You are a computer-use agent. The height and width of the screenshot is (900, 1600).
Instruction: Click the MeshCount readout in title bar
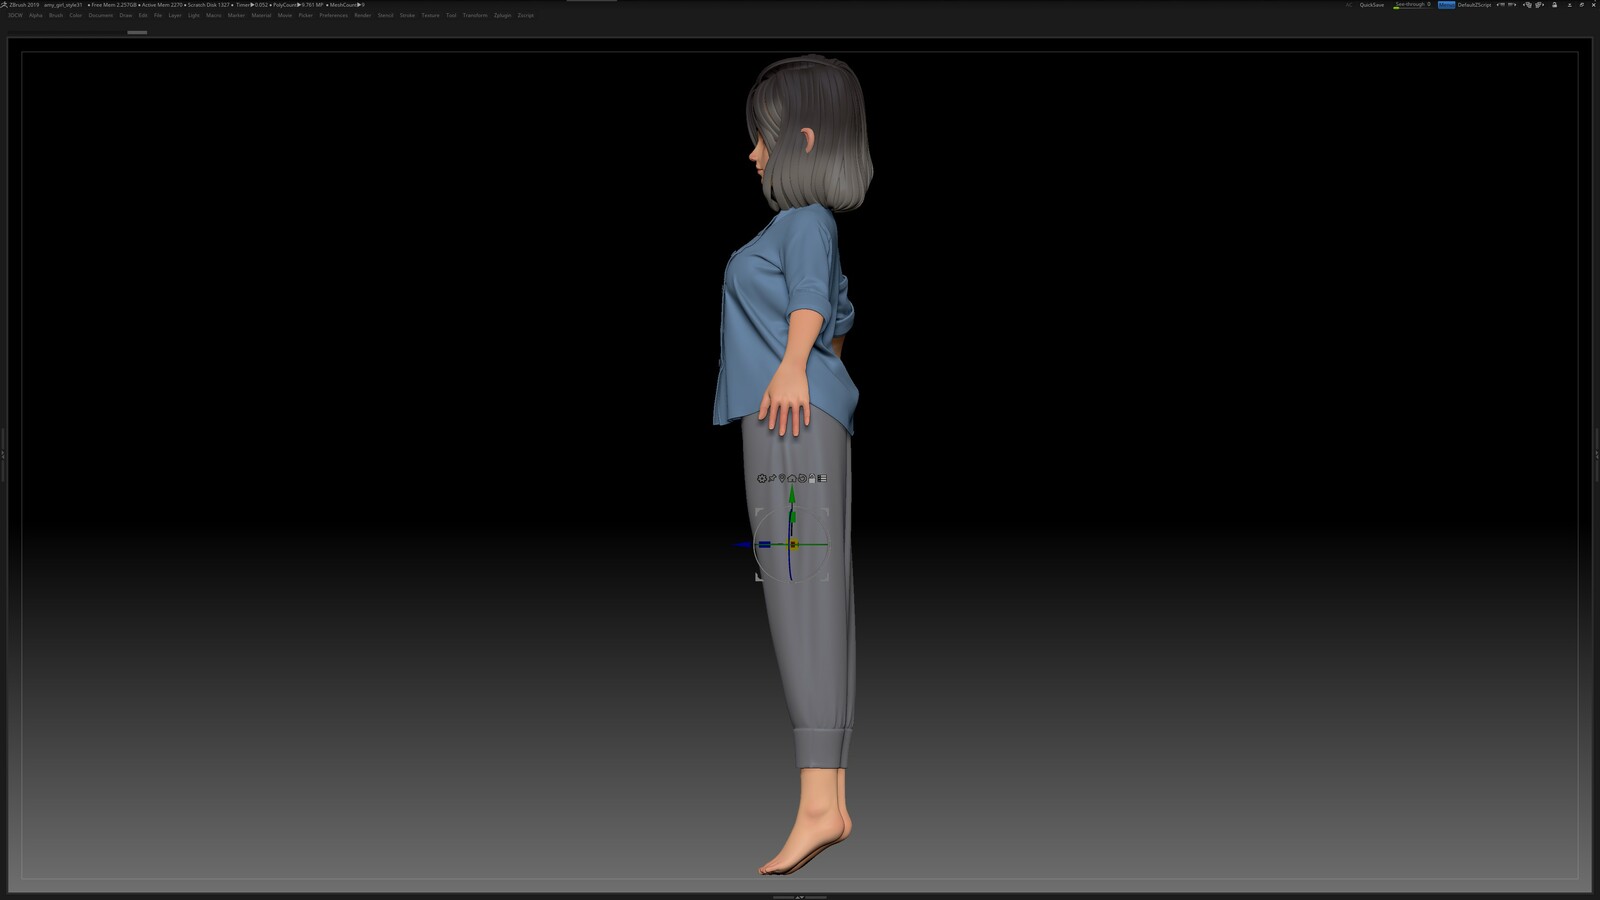pos(347,5)
